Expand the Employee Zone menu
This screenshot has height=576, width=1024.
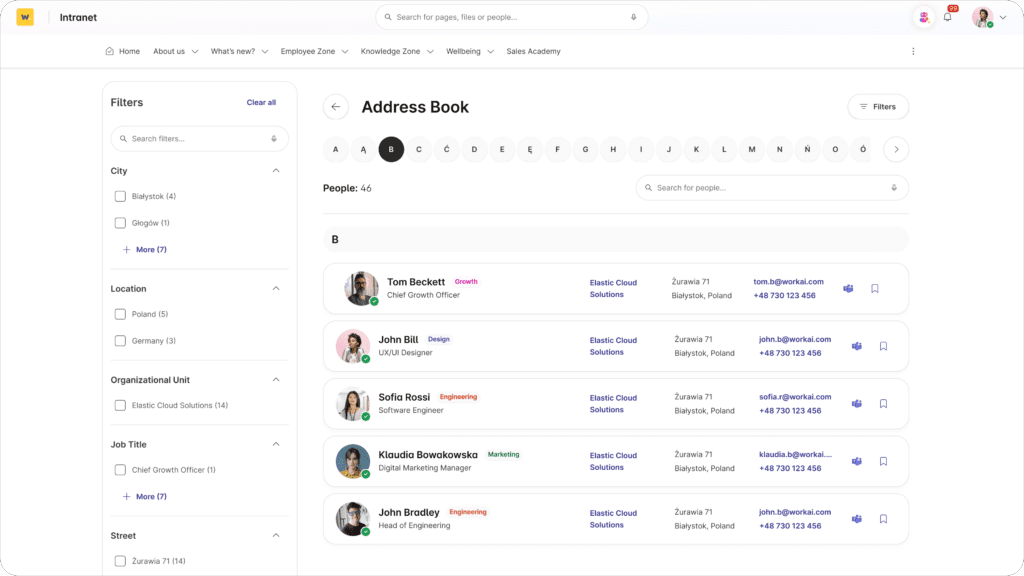(x=314, y=51)
